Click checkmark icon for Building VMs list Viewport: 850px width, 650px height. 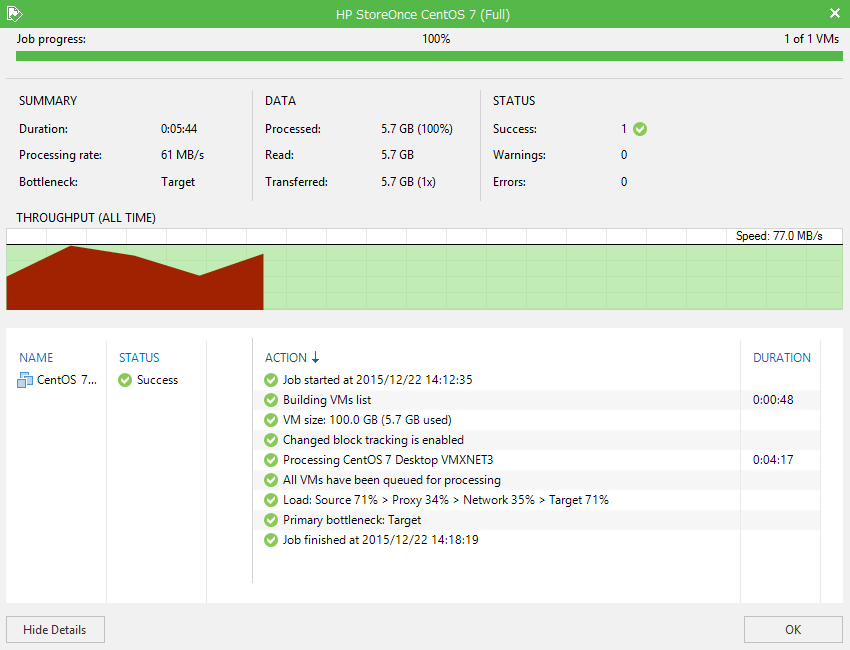[x=271, y=400]
